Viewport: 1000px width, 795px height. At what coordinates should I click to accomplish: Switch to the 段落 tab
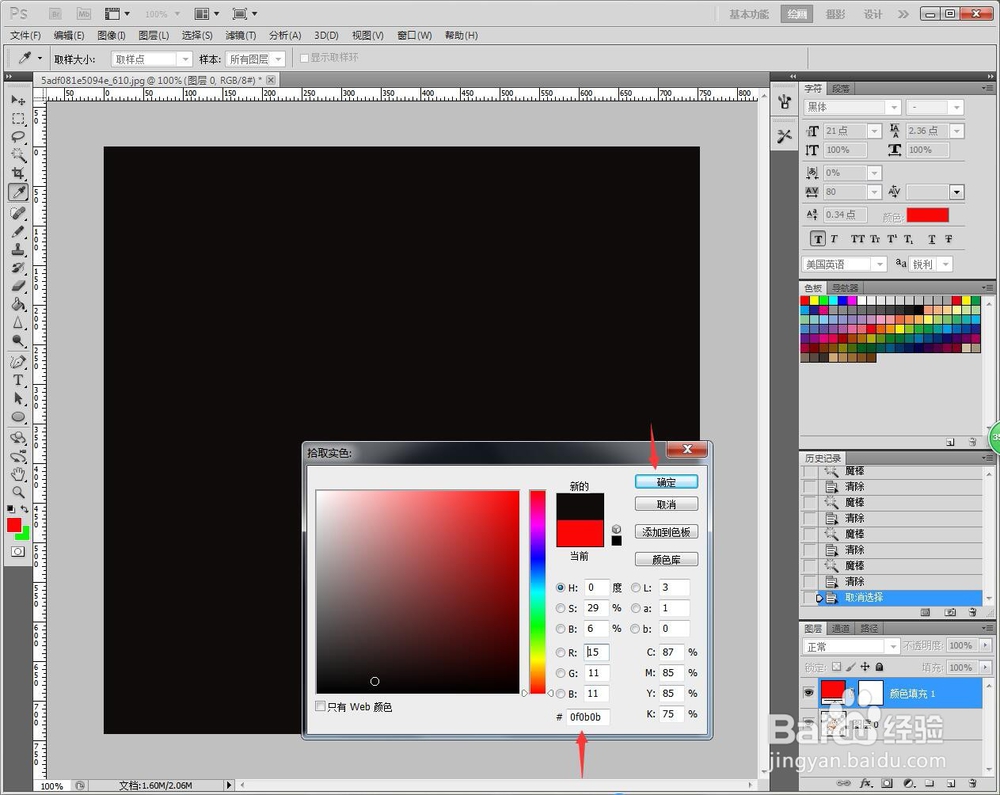[x=841, y=89]
